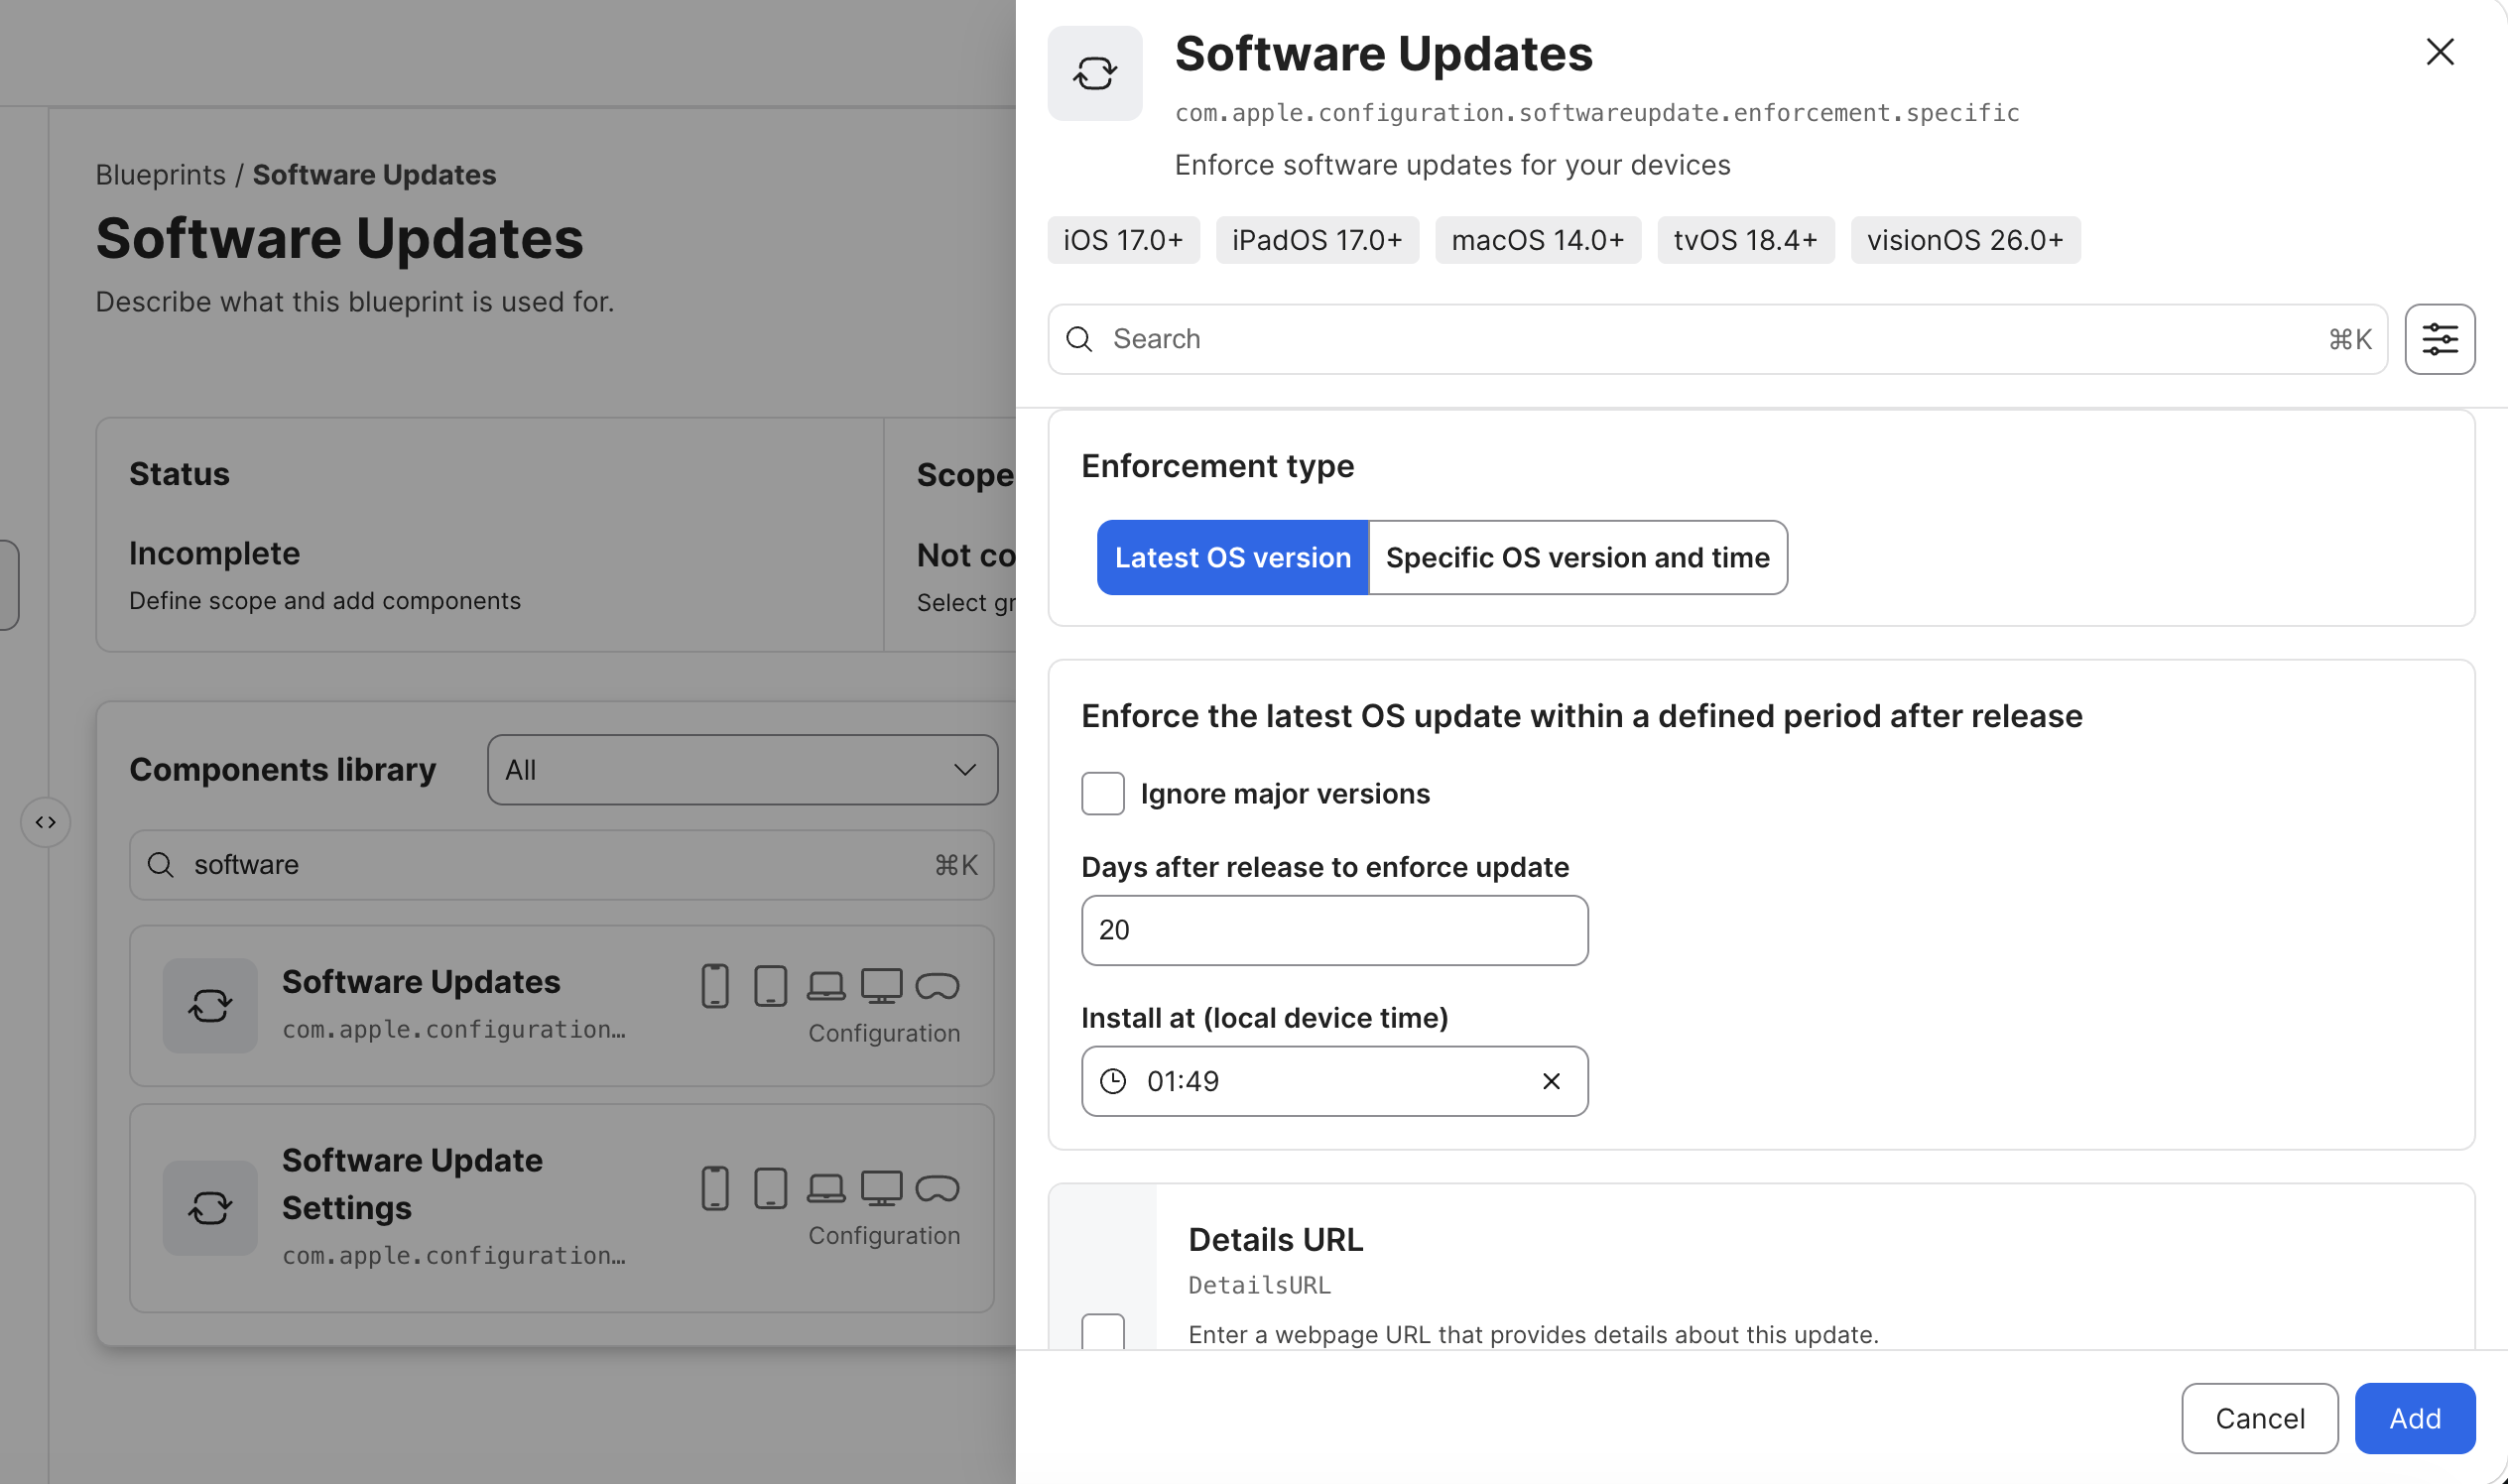The height and width of the screenshot is (1484, 2508).
Task: Click the laptop icon on Software Updates card
Action: [x=826, y=986]
